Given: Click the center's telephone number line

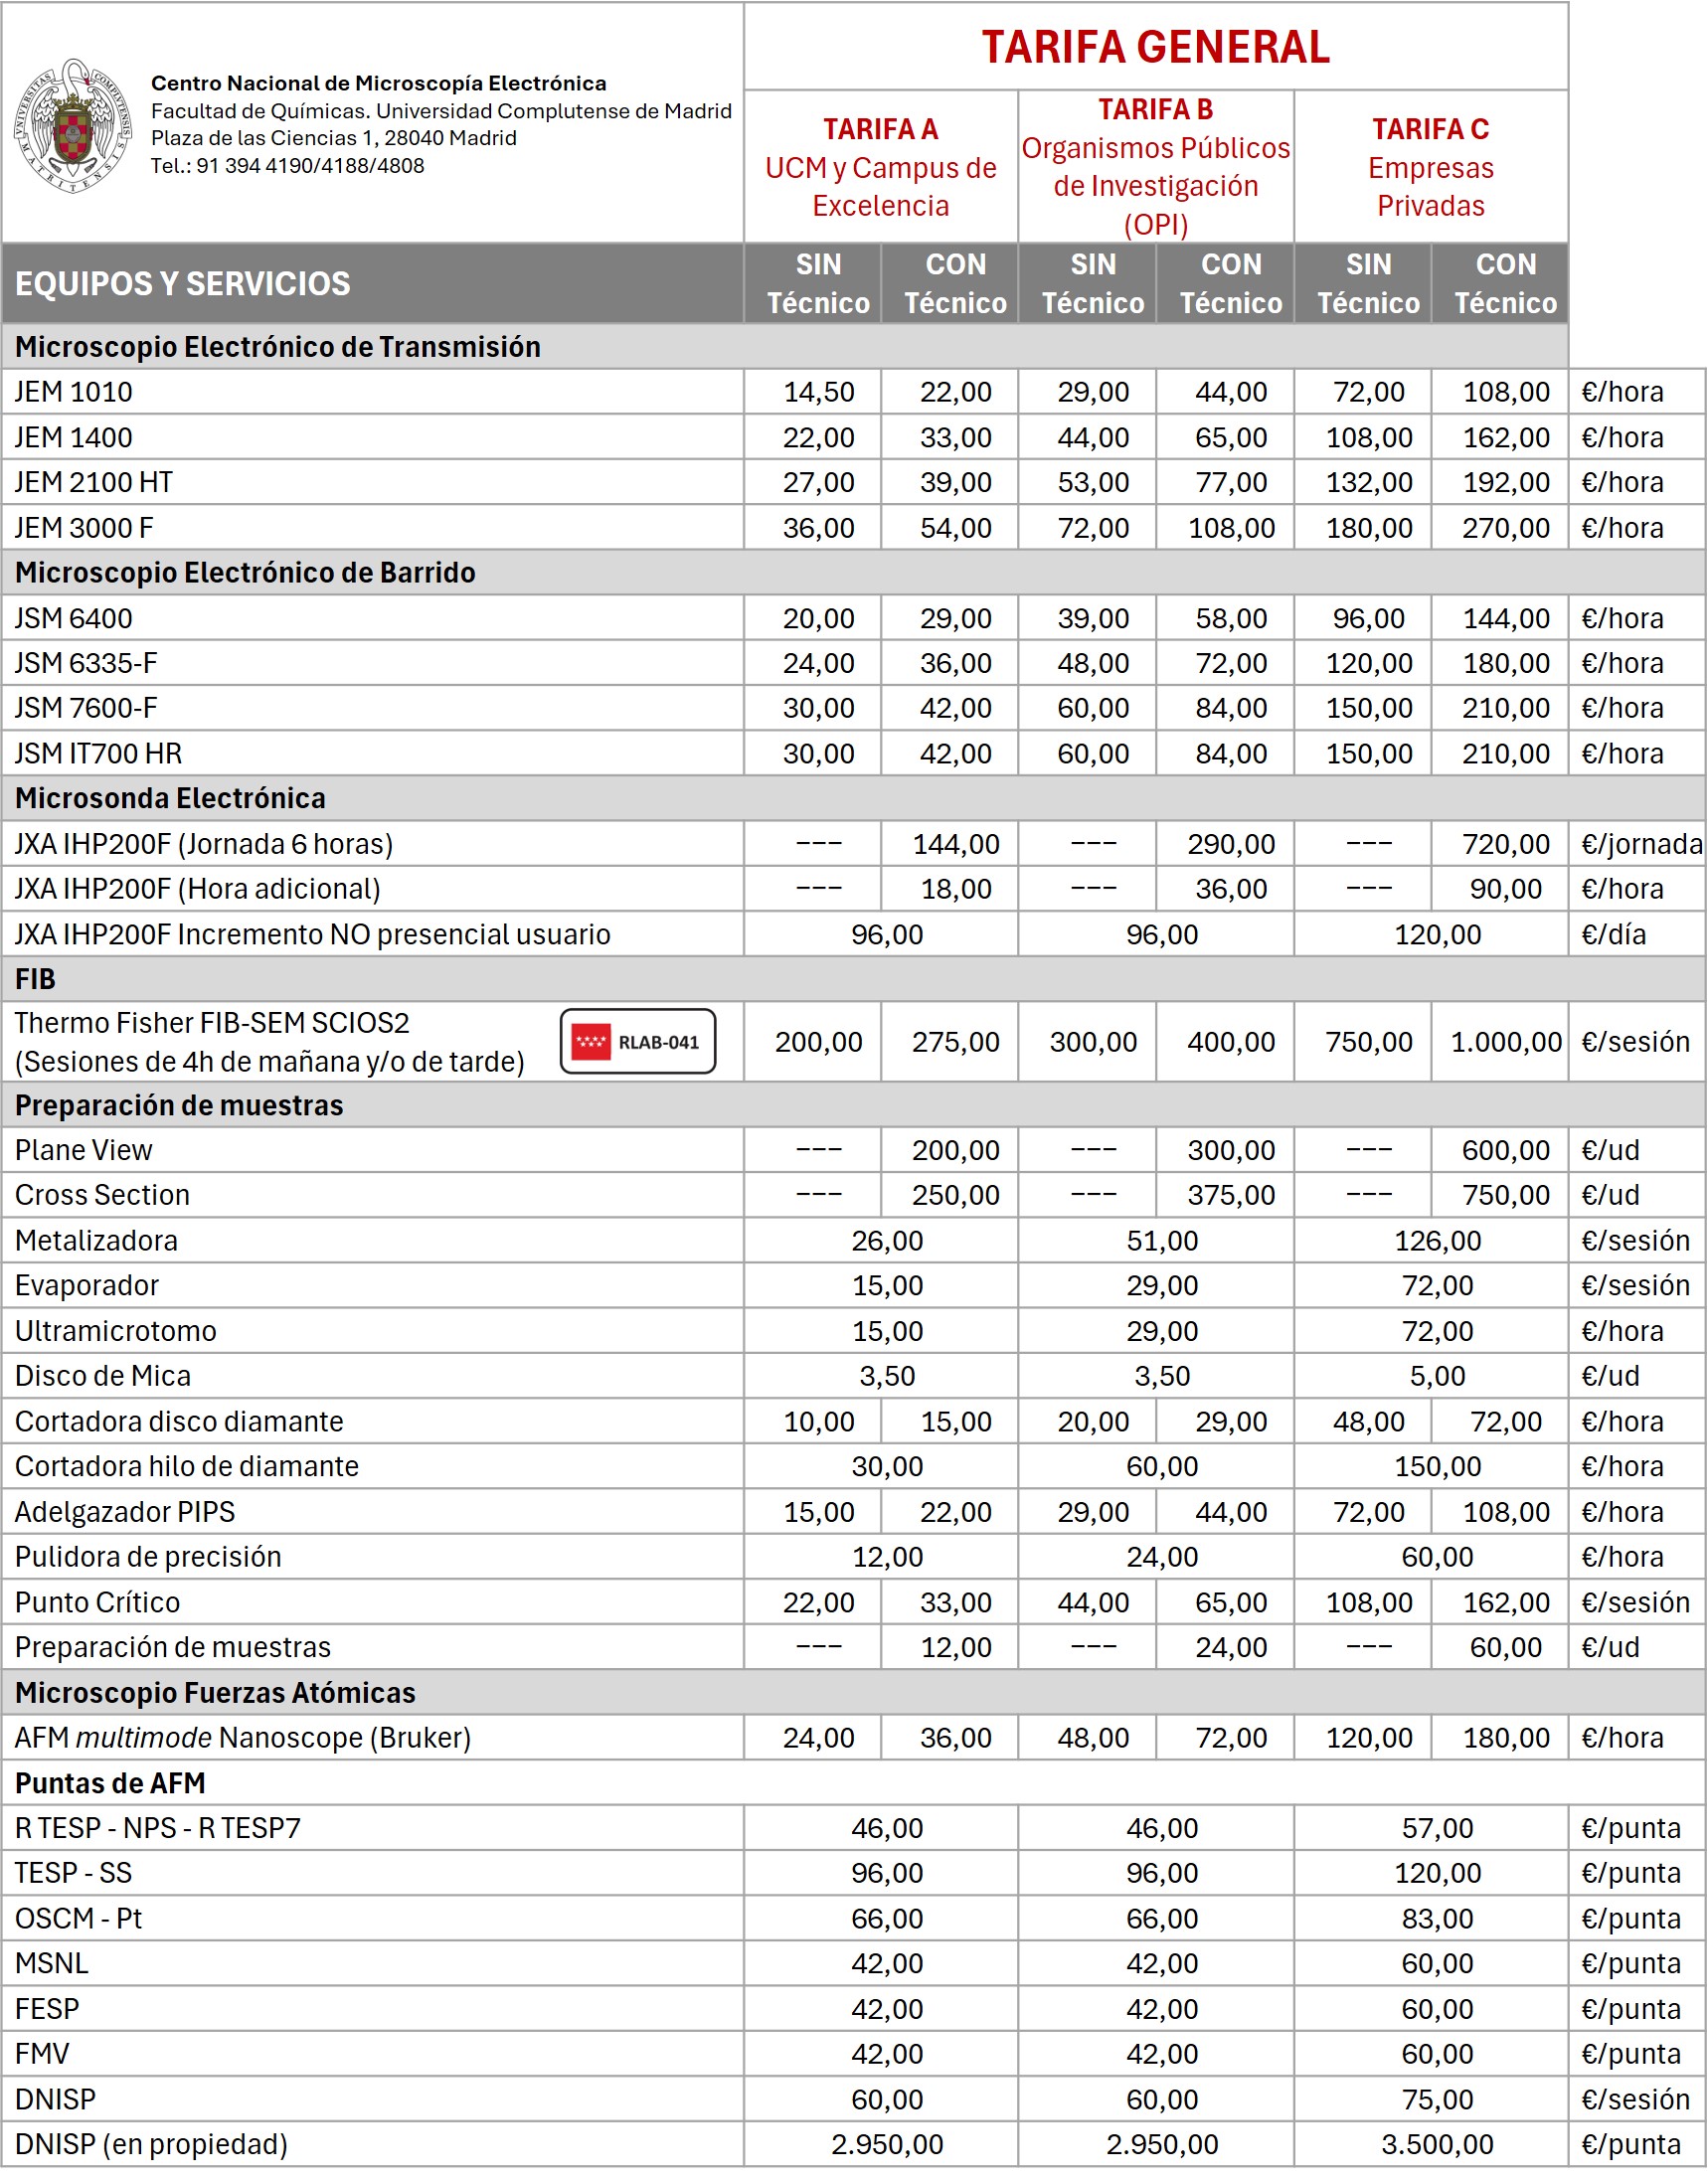Looking at the screenshot, I should pyautogui.click(x=287, y=166).
